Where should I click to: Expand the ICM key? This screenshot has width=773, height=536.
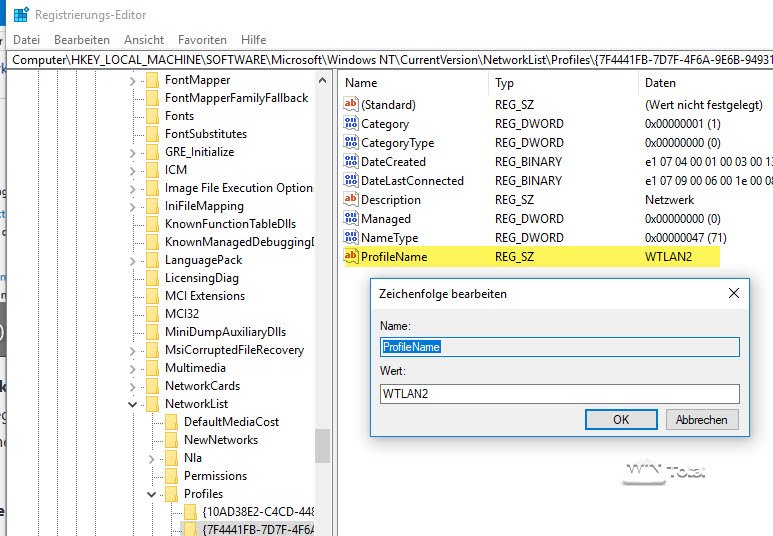coord(132,171)
